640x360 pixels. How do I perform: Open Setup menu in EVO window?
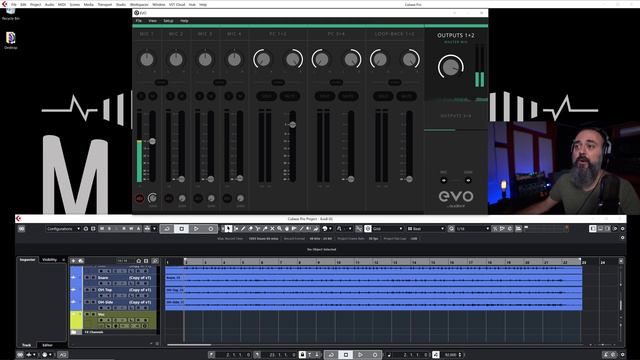[168, 21]
